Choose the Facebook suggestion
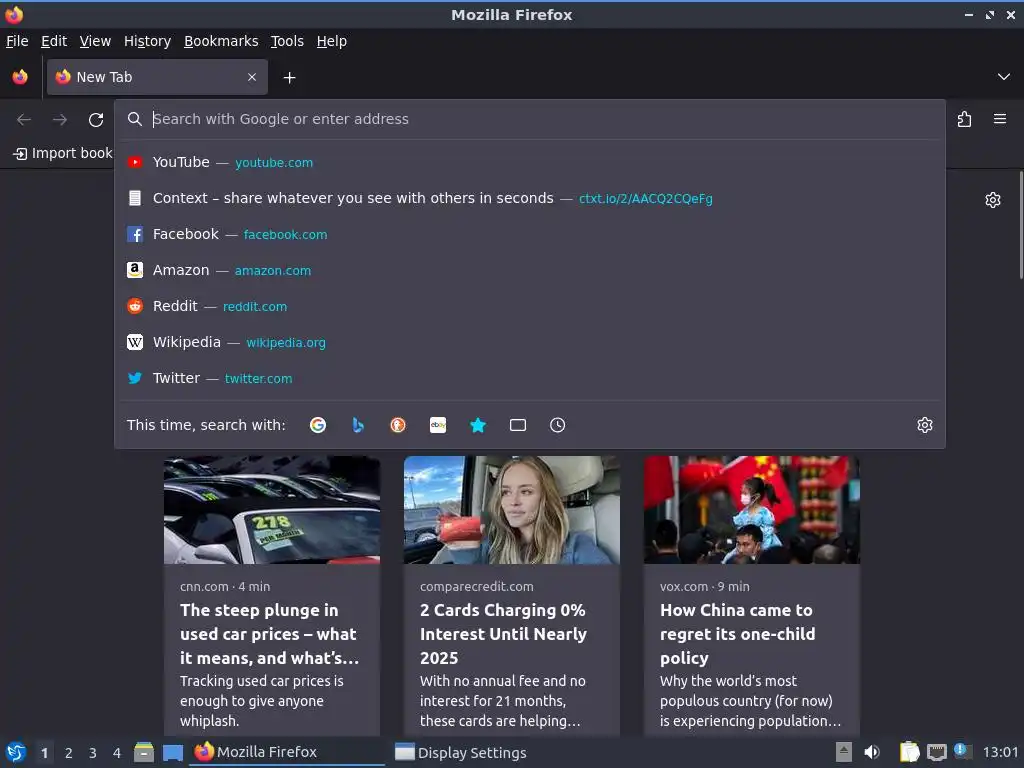Screen dimensions: 1024x768 (x=530, y=234)
